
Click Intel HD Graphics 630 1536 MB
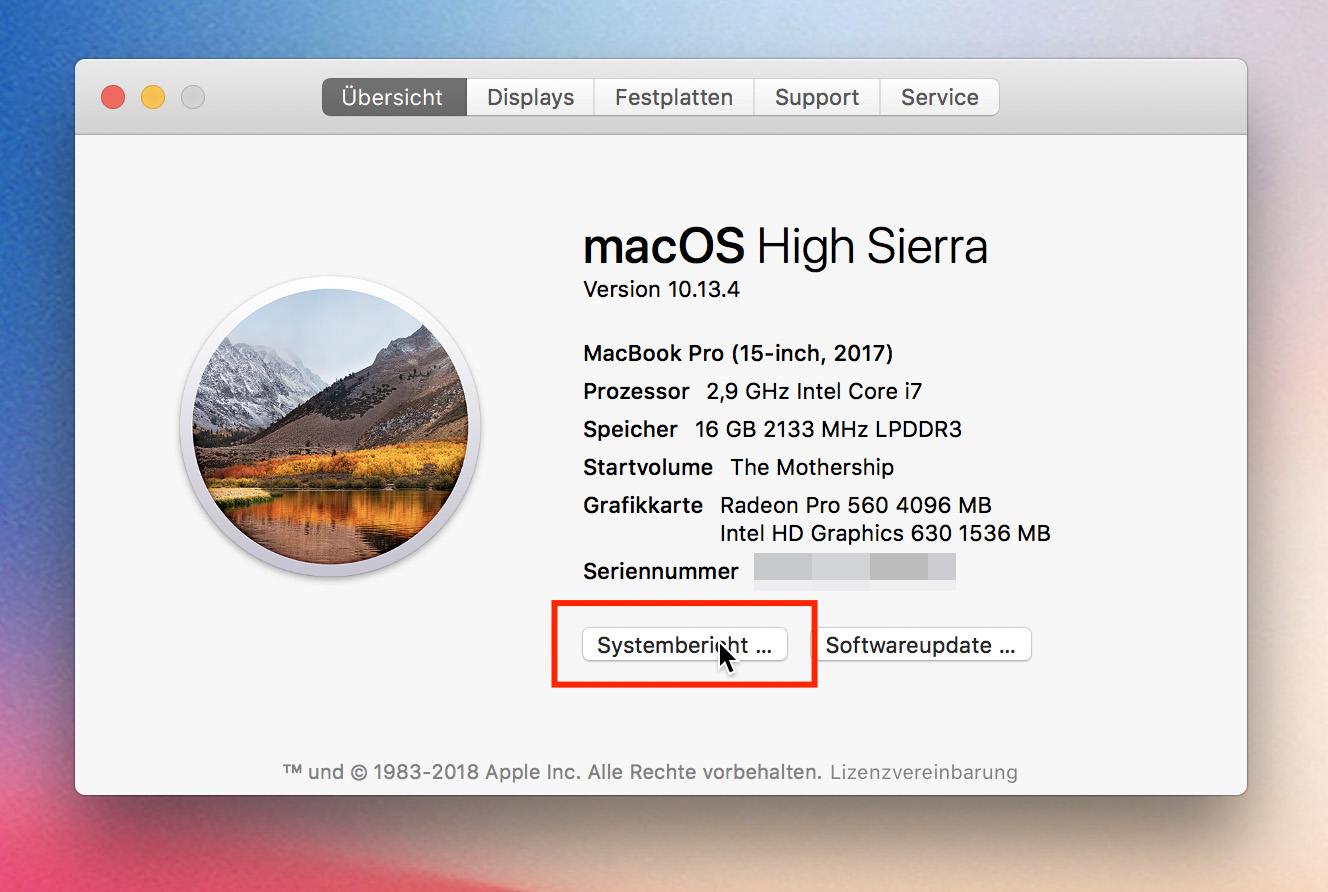point(885,533)
